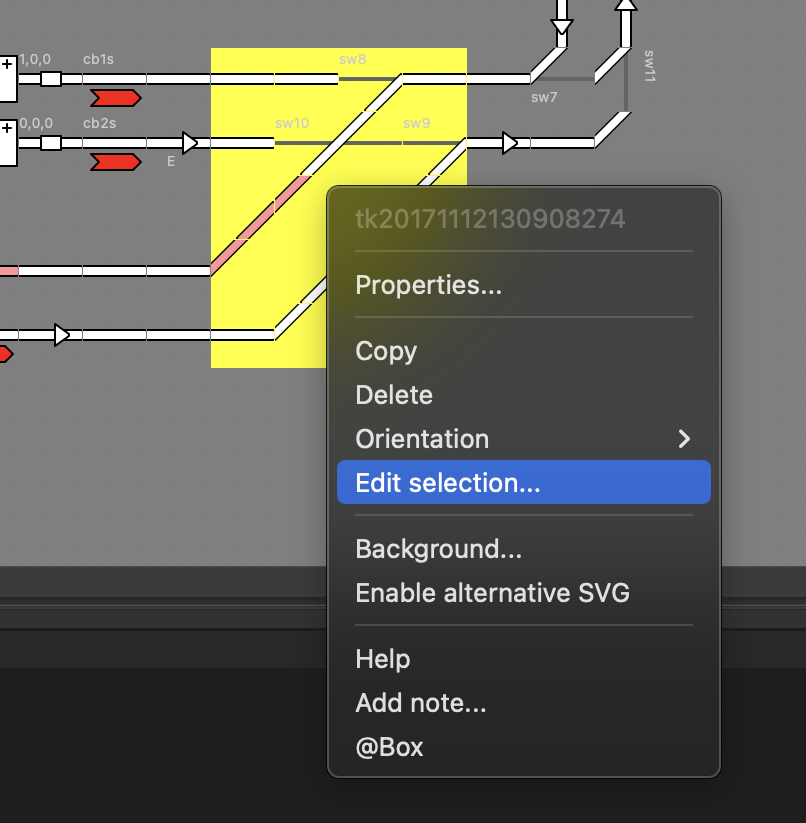Expand the Orientation submenu arrow
The image size is (806, 823).
(x=684, y=439)
